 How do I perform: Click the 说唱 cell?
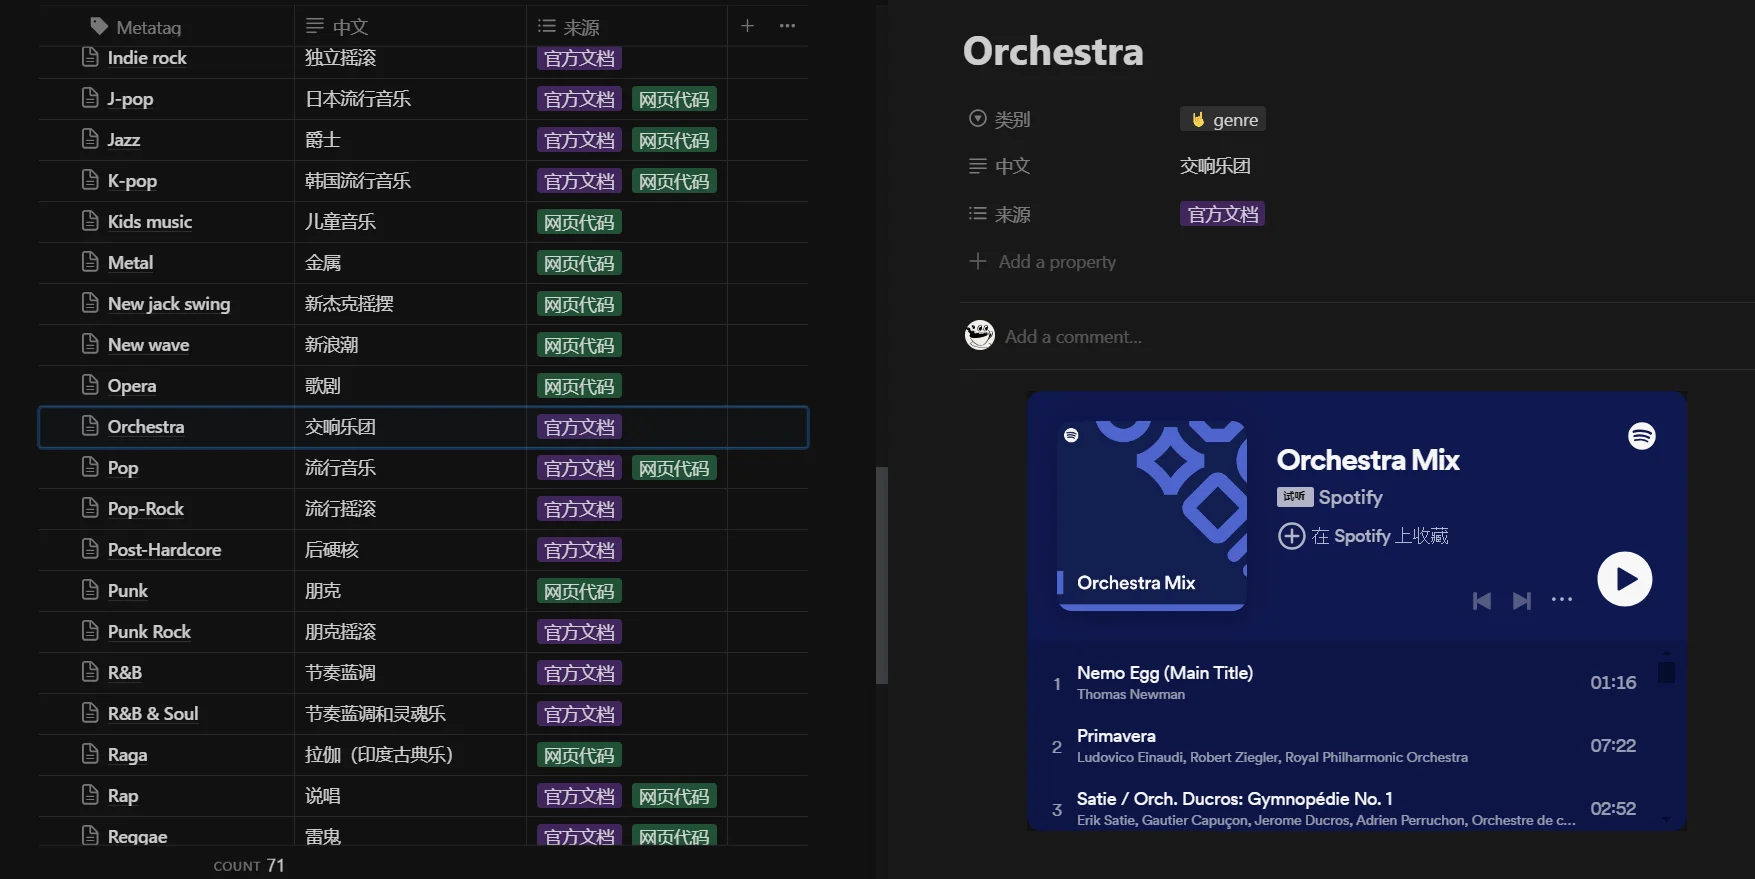(410, 795)
